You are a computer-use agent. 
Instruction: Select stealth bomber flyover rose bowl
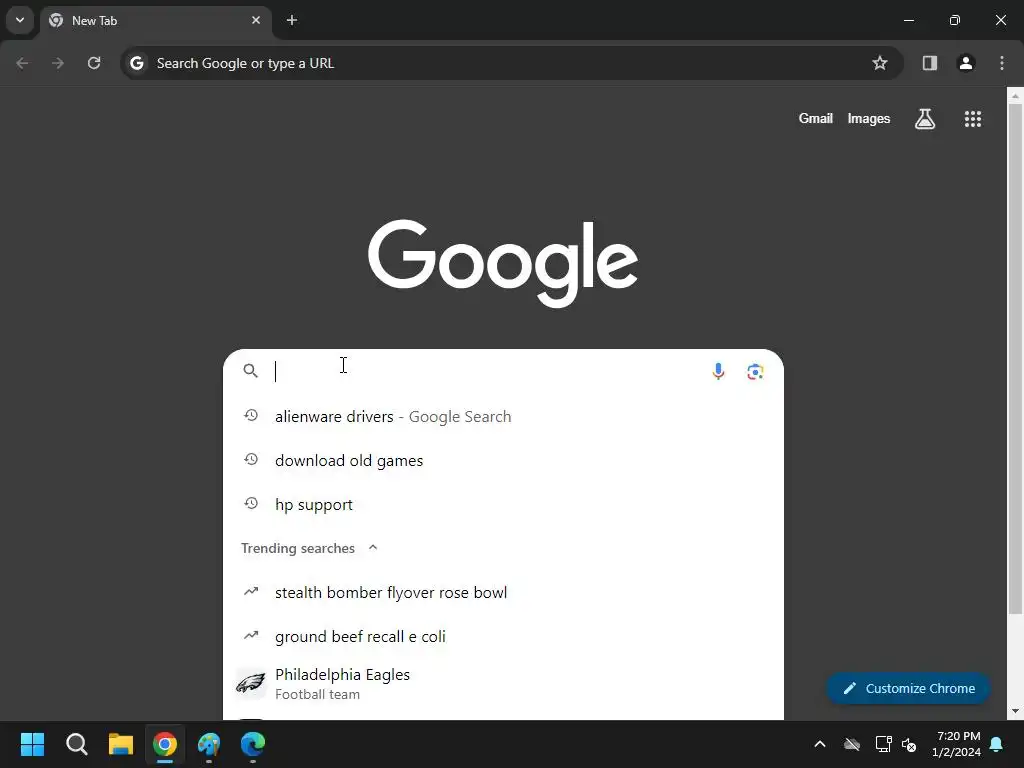[503, 592]
